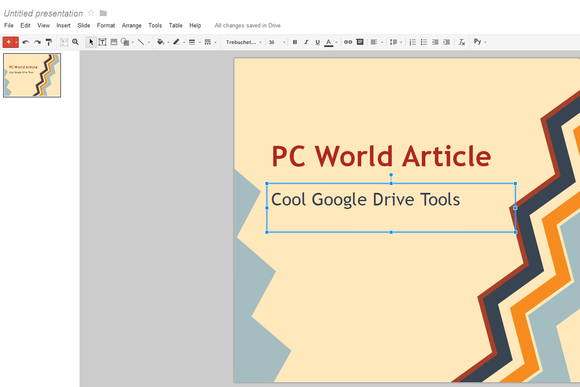Select the line tool

click(141, 42)
